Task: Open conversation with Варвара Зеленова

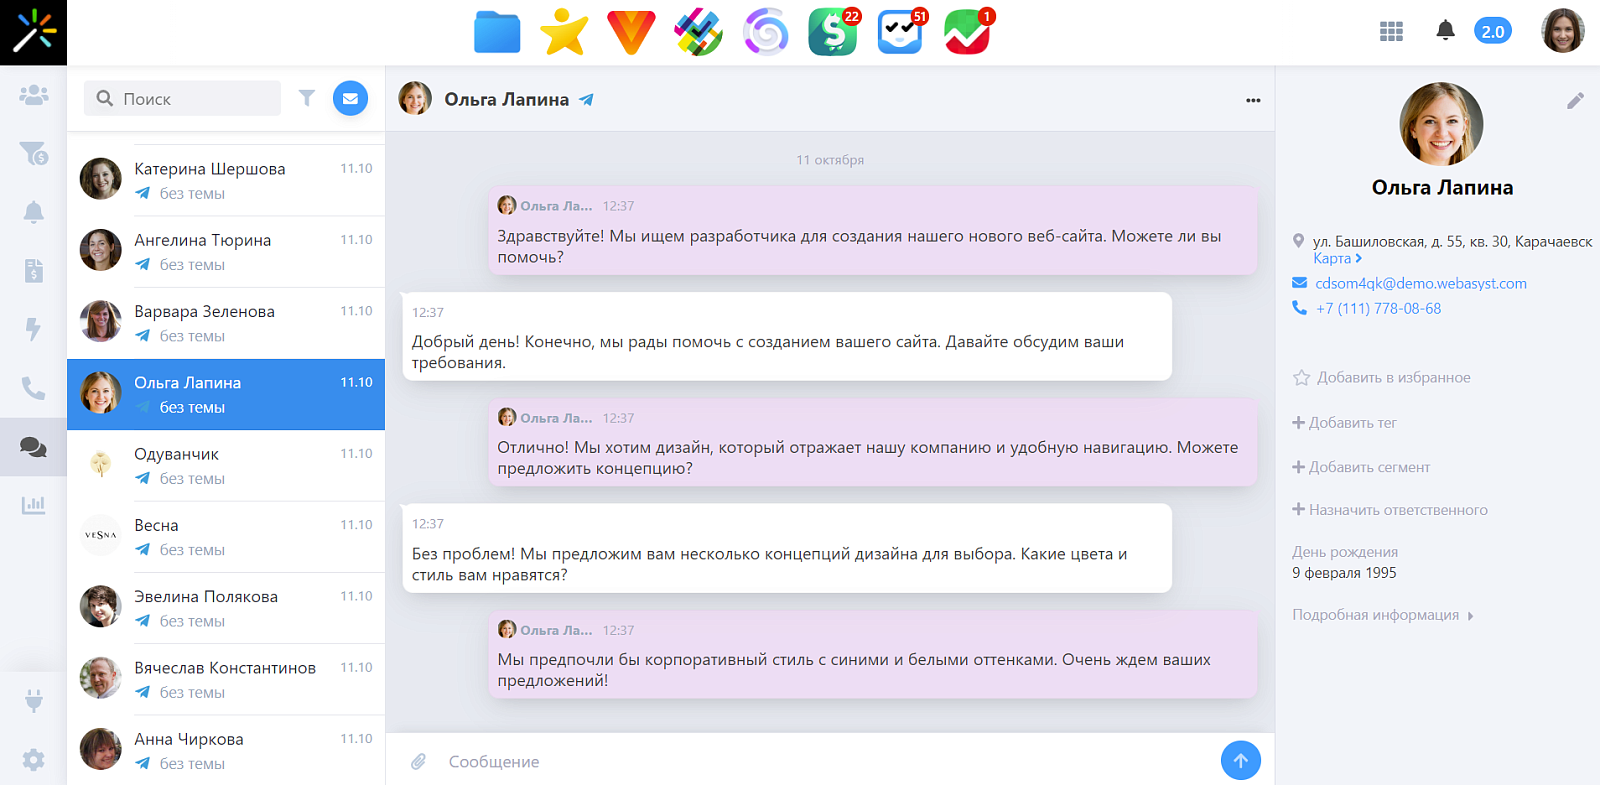Action: click(x=226, y=323)
